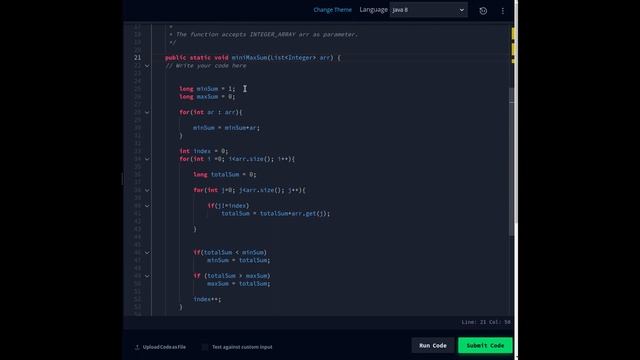Open the three-dot more options menu
640x360 pixels.
[x=503, y=11]
